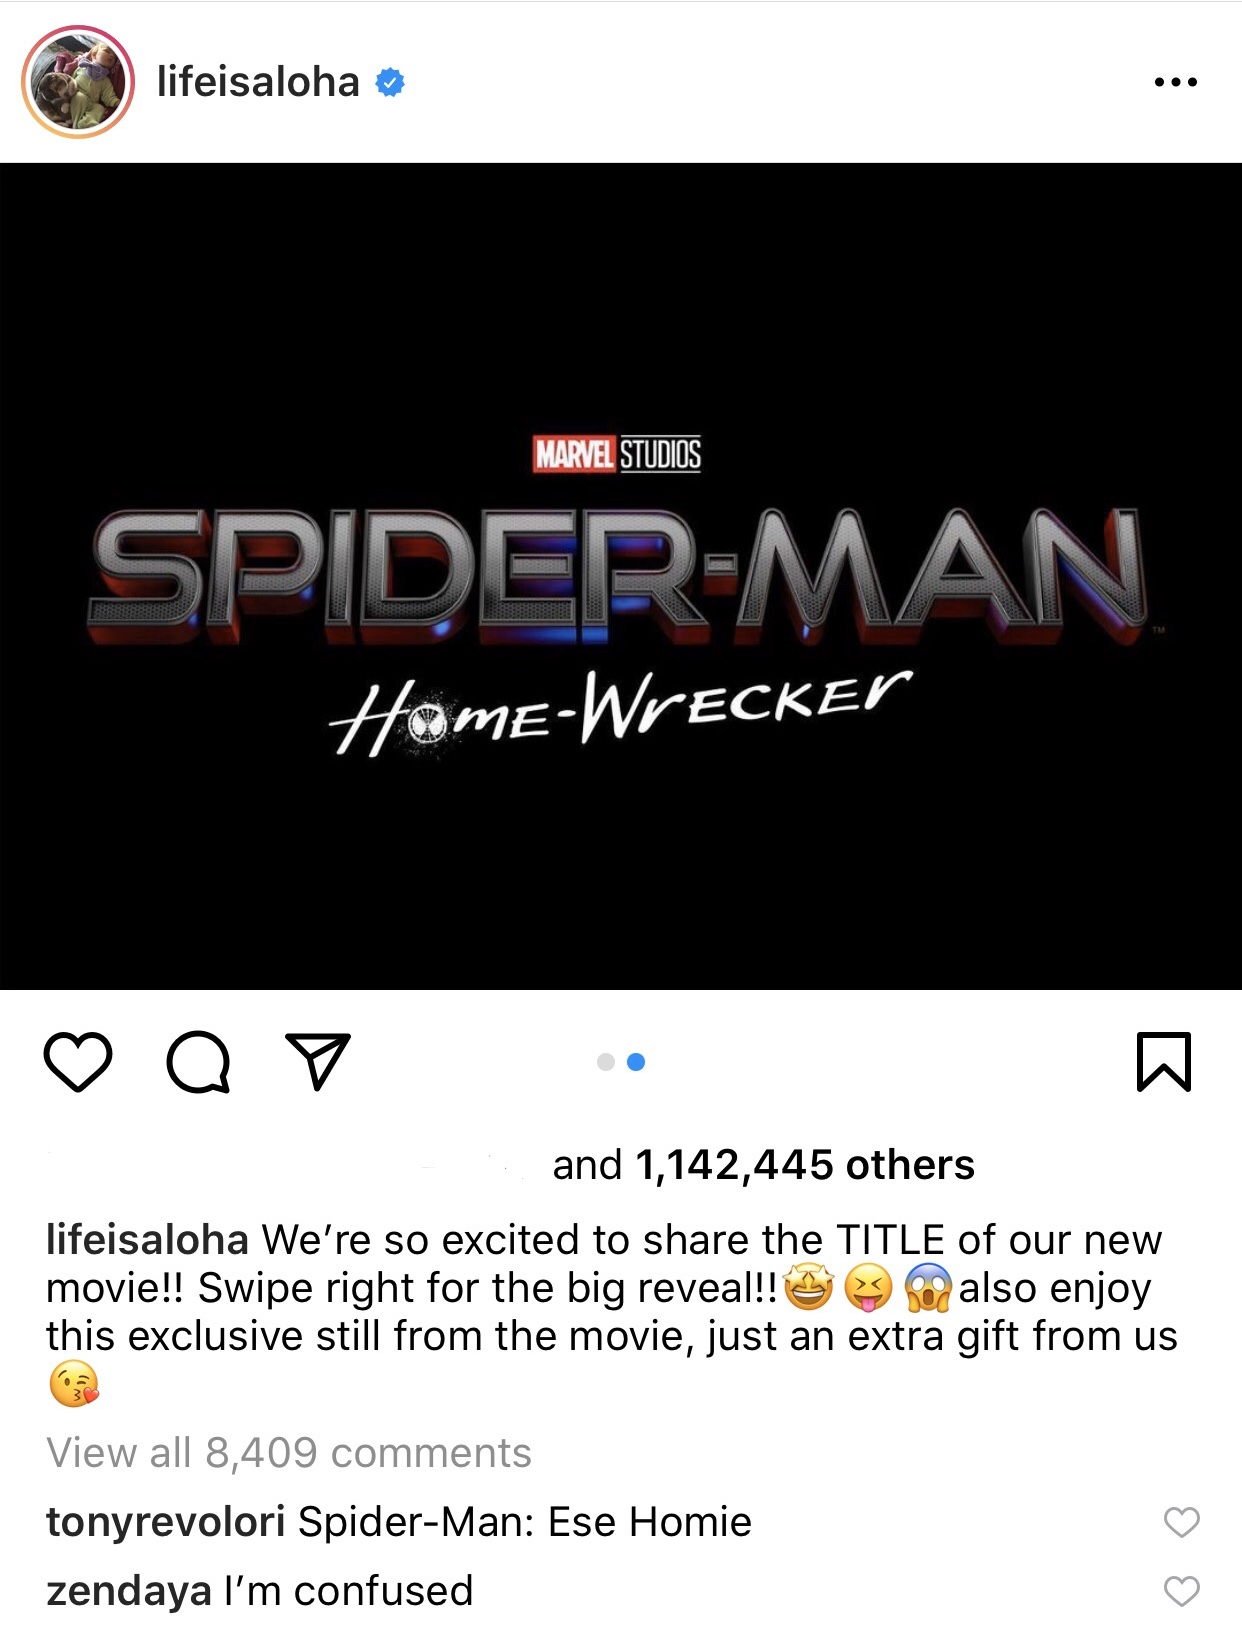The image size is (1242, 1631).
Task: Open lifeisaloha profile from header username
Action: [x=258, y=82]
